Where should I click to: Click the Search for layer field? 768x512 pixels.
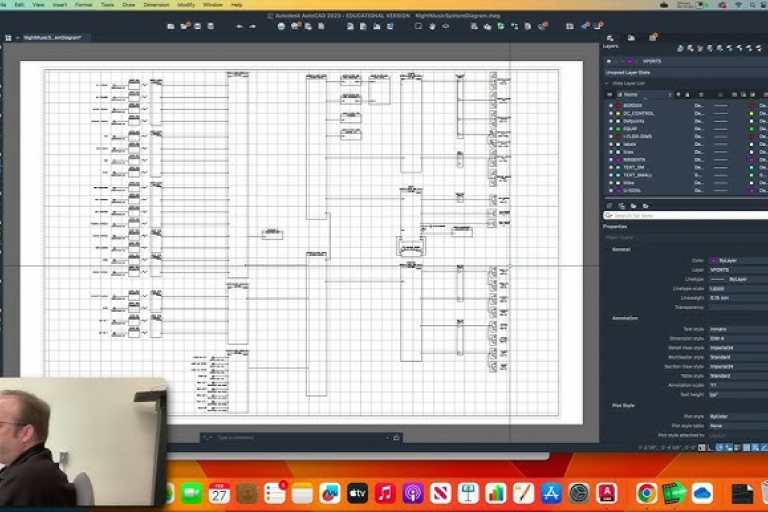pyautogui.click(x=686, y=216)
